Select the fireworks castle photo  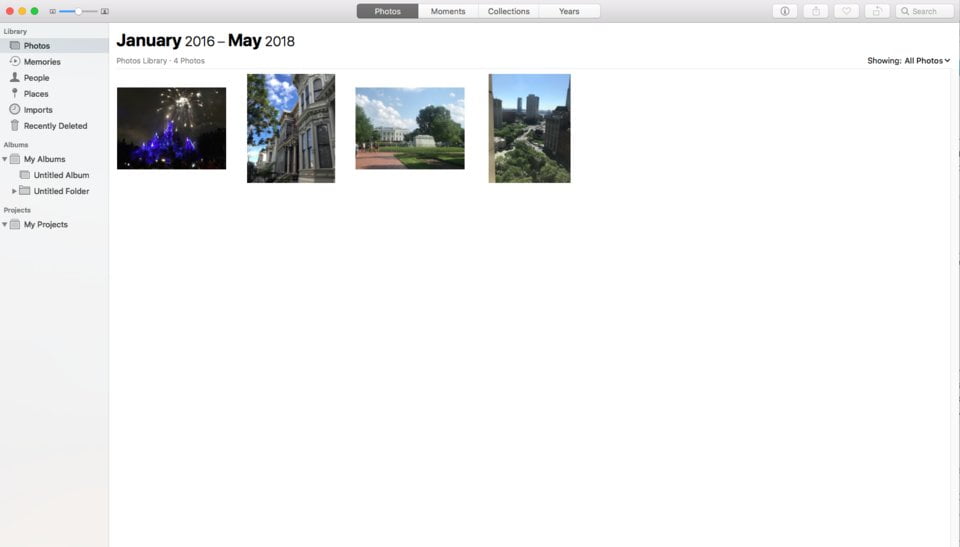171,128
